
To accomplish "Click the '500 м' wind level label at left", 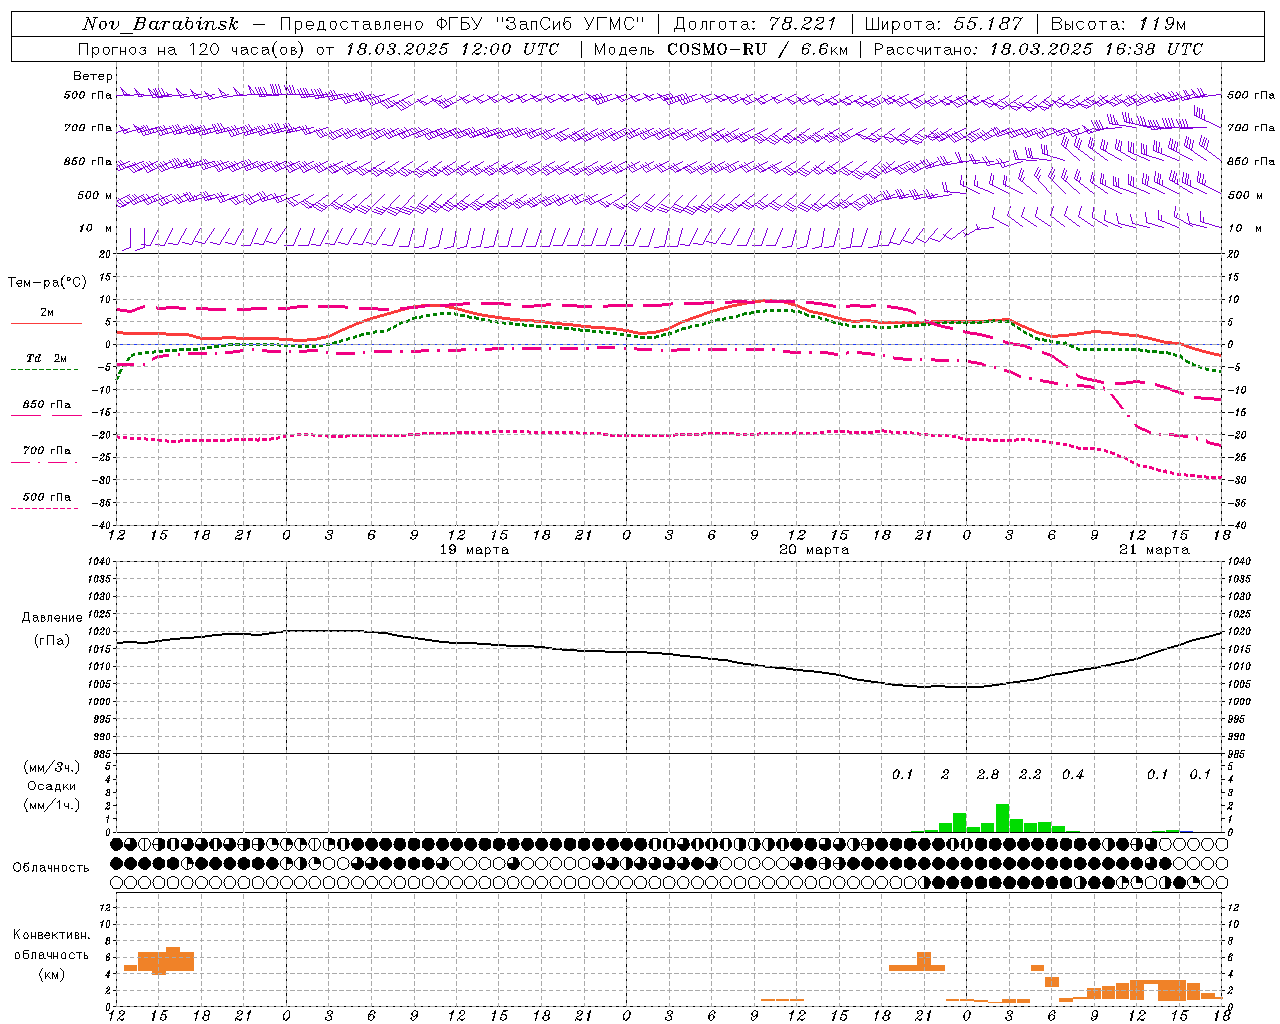I will click(95, 195).
